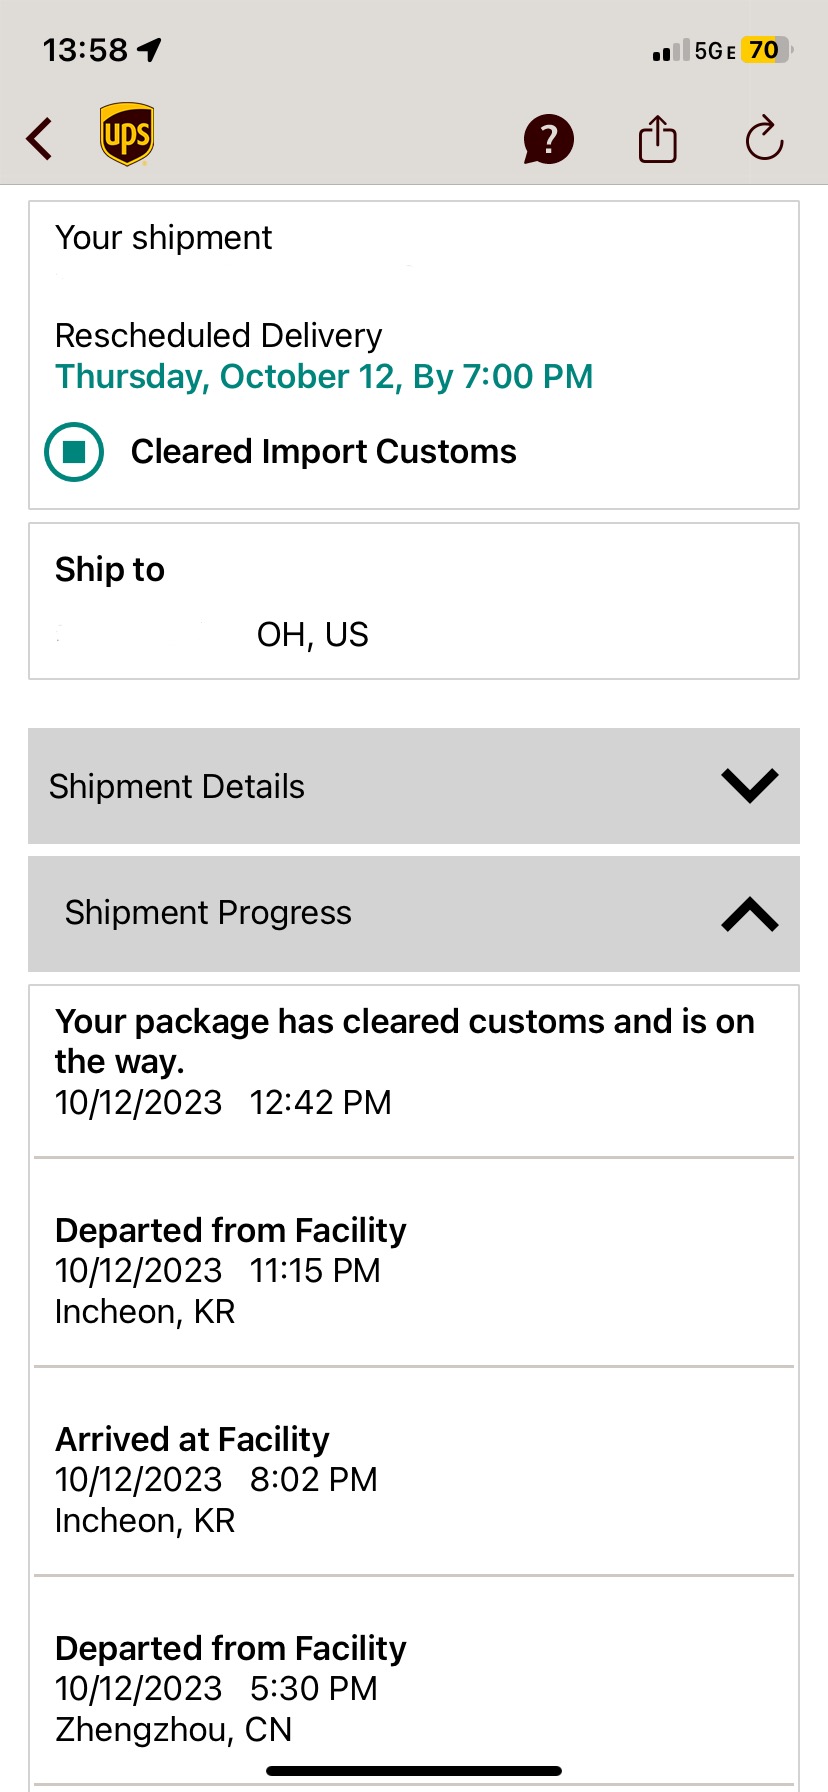Open the Ship to address card
The width and height of the screenshot is (828, 1792).
414,601
